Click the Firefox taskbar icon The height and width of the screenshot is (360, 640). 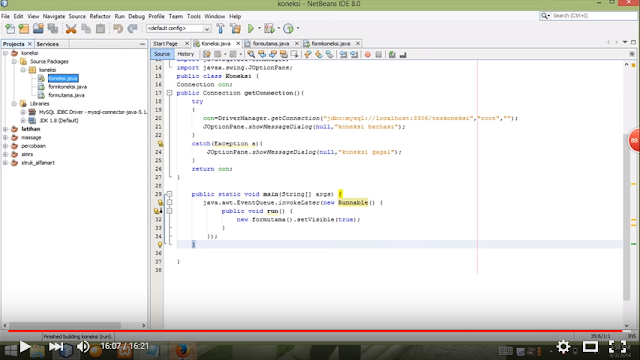tap(182, 350)
